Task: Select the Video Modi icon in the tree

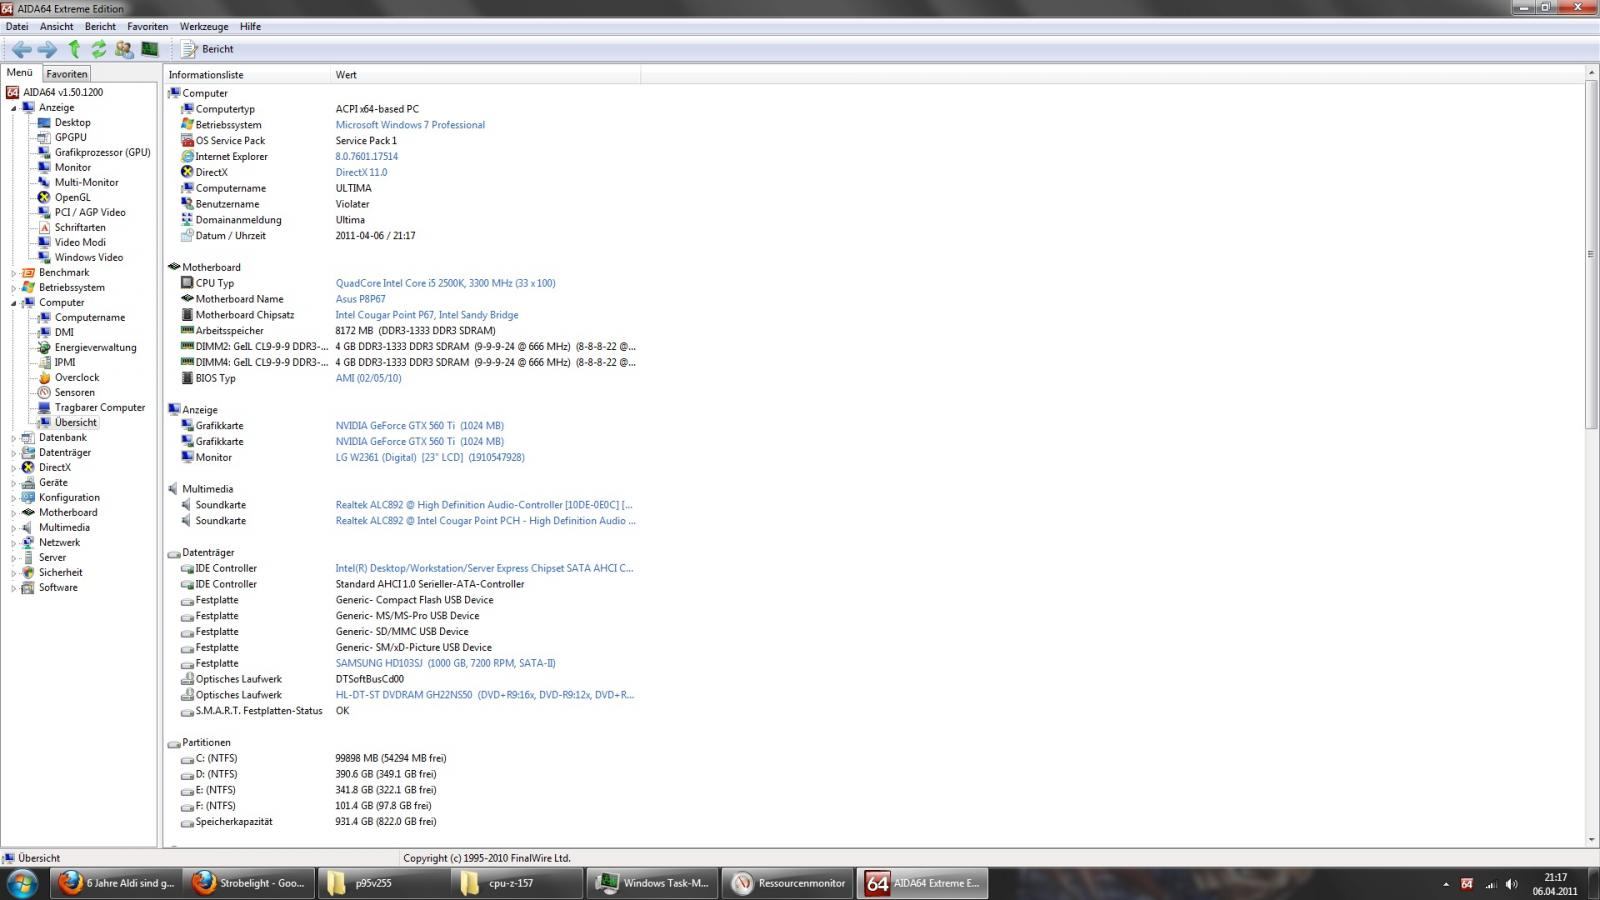Action: [44, 243]
